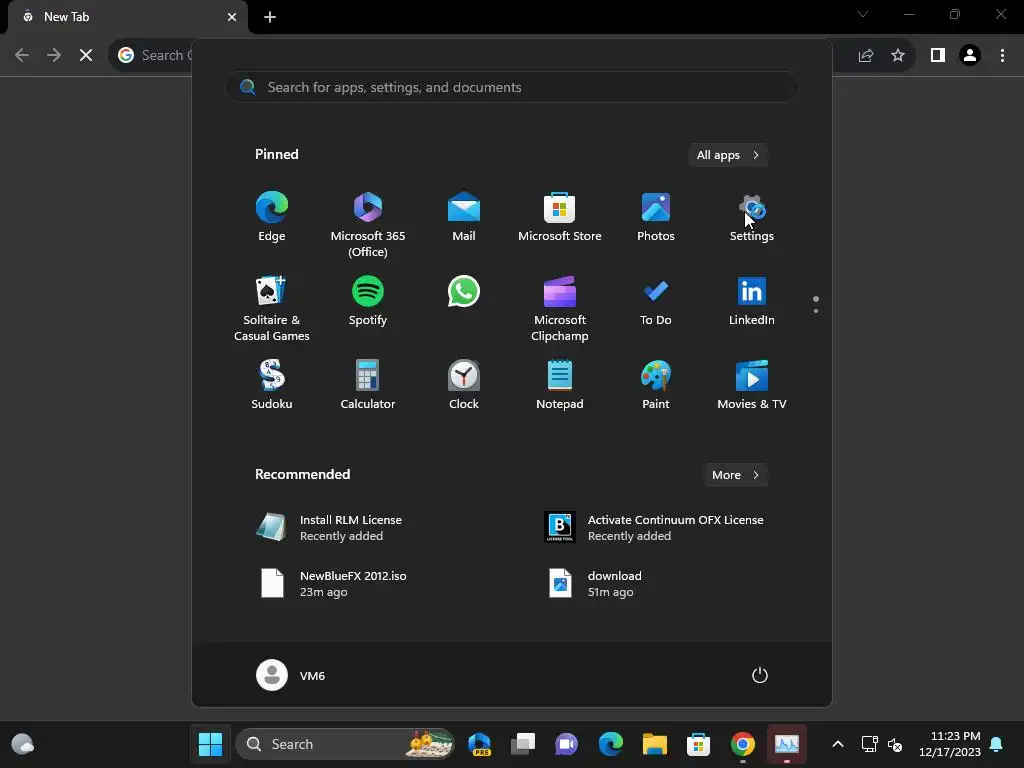The image size is (1024, 768).
Task: Launch the Sudoku game
Action: pyautogui.click(x=272, y=385)
